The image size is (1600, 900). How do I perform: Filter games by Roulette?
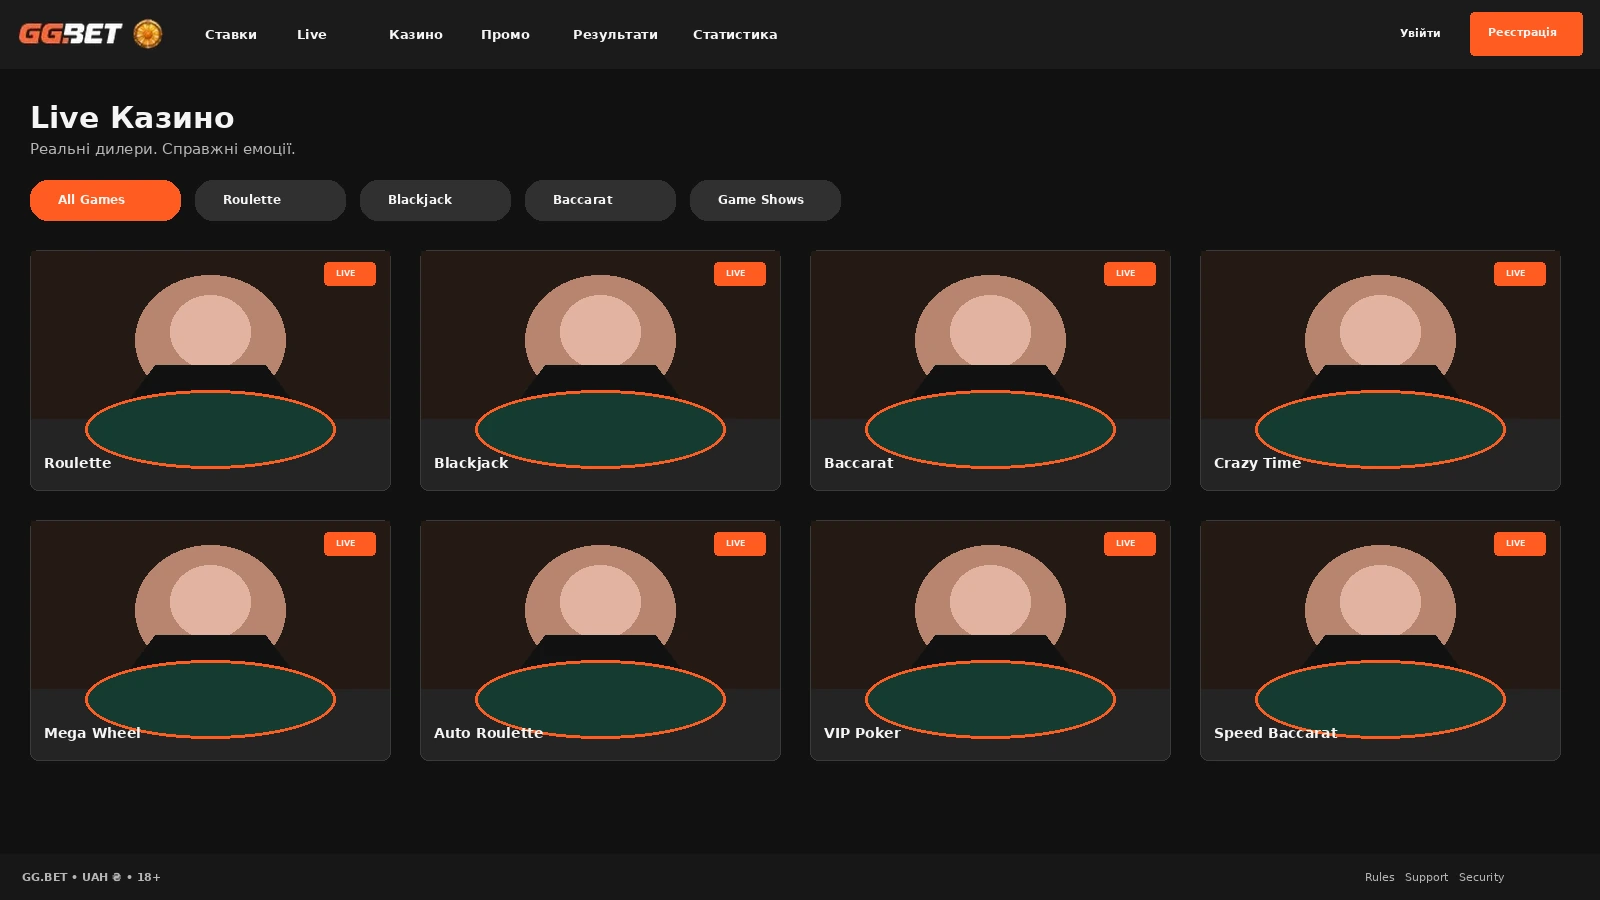tap(270, 200)
